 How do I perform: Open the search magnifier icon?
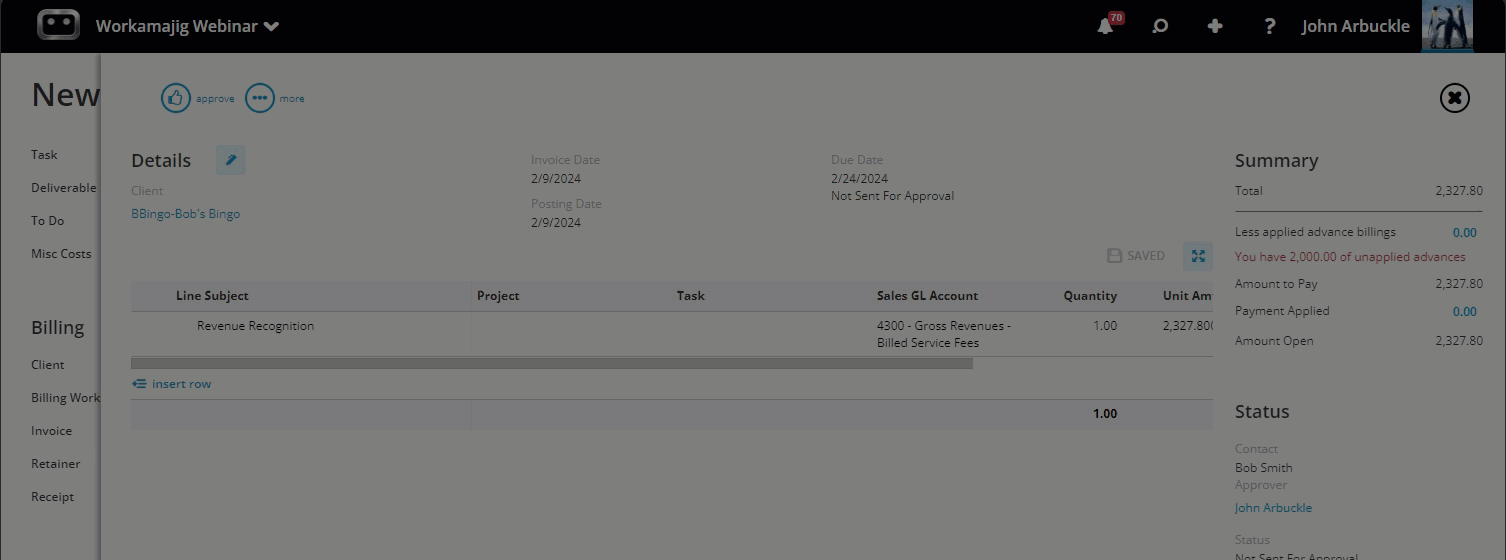1160,26
